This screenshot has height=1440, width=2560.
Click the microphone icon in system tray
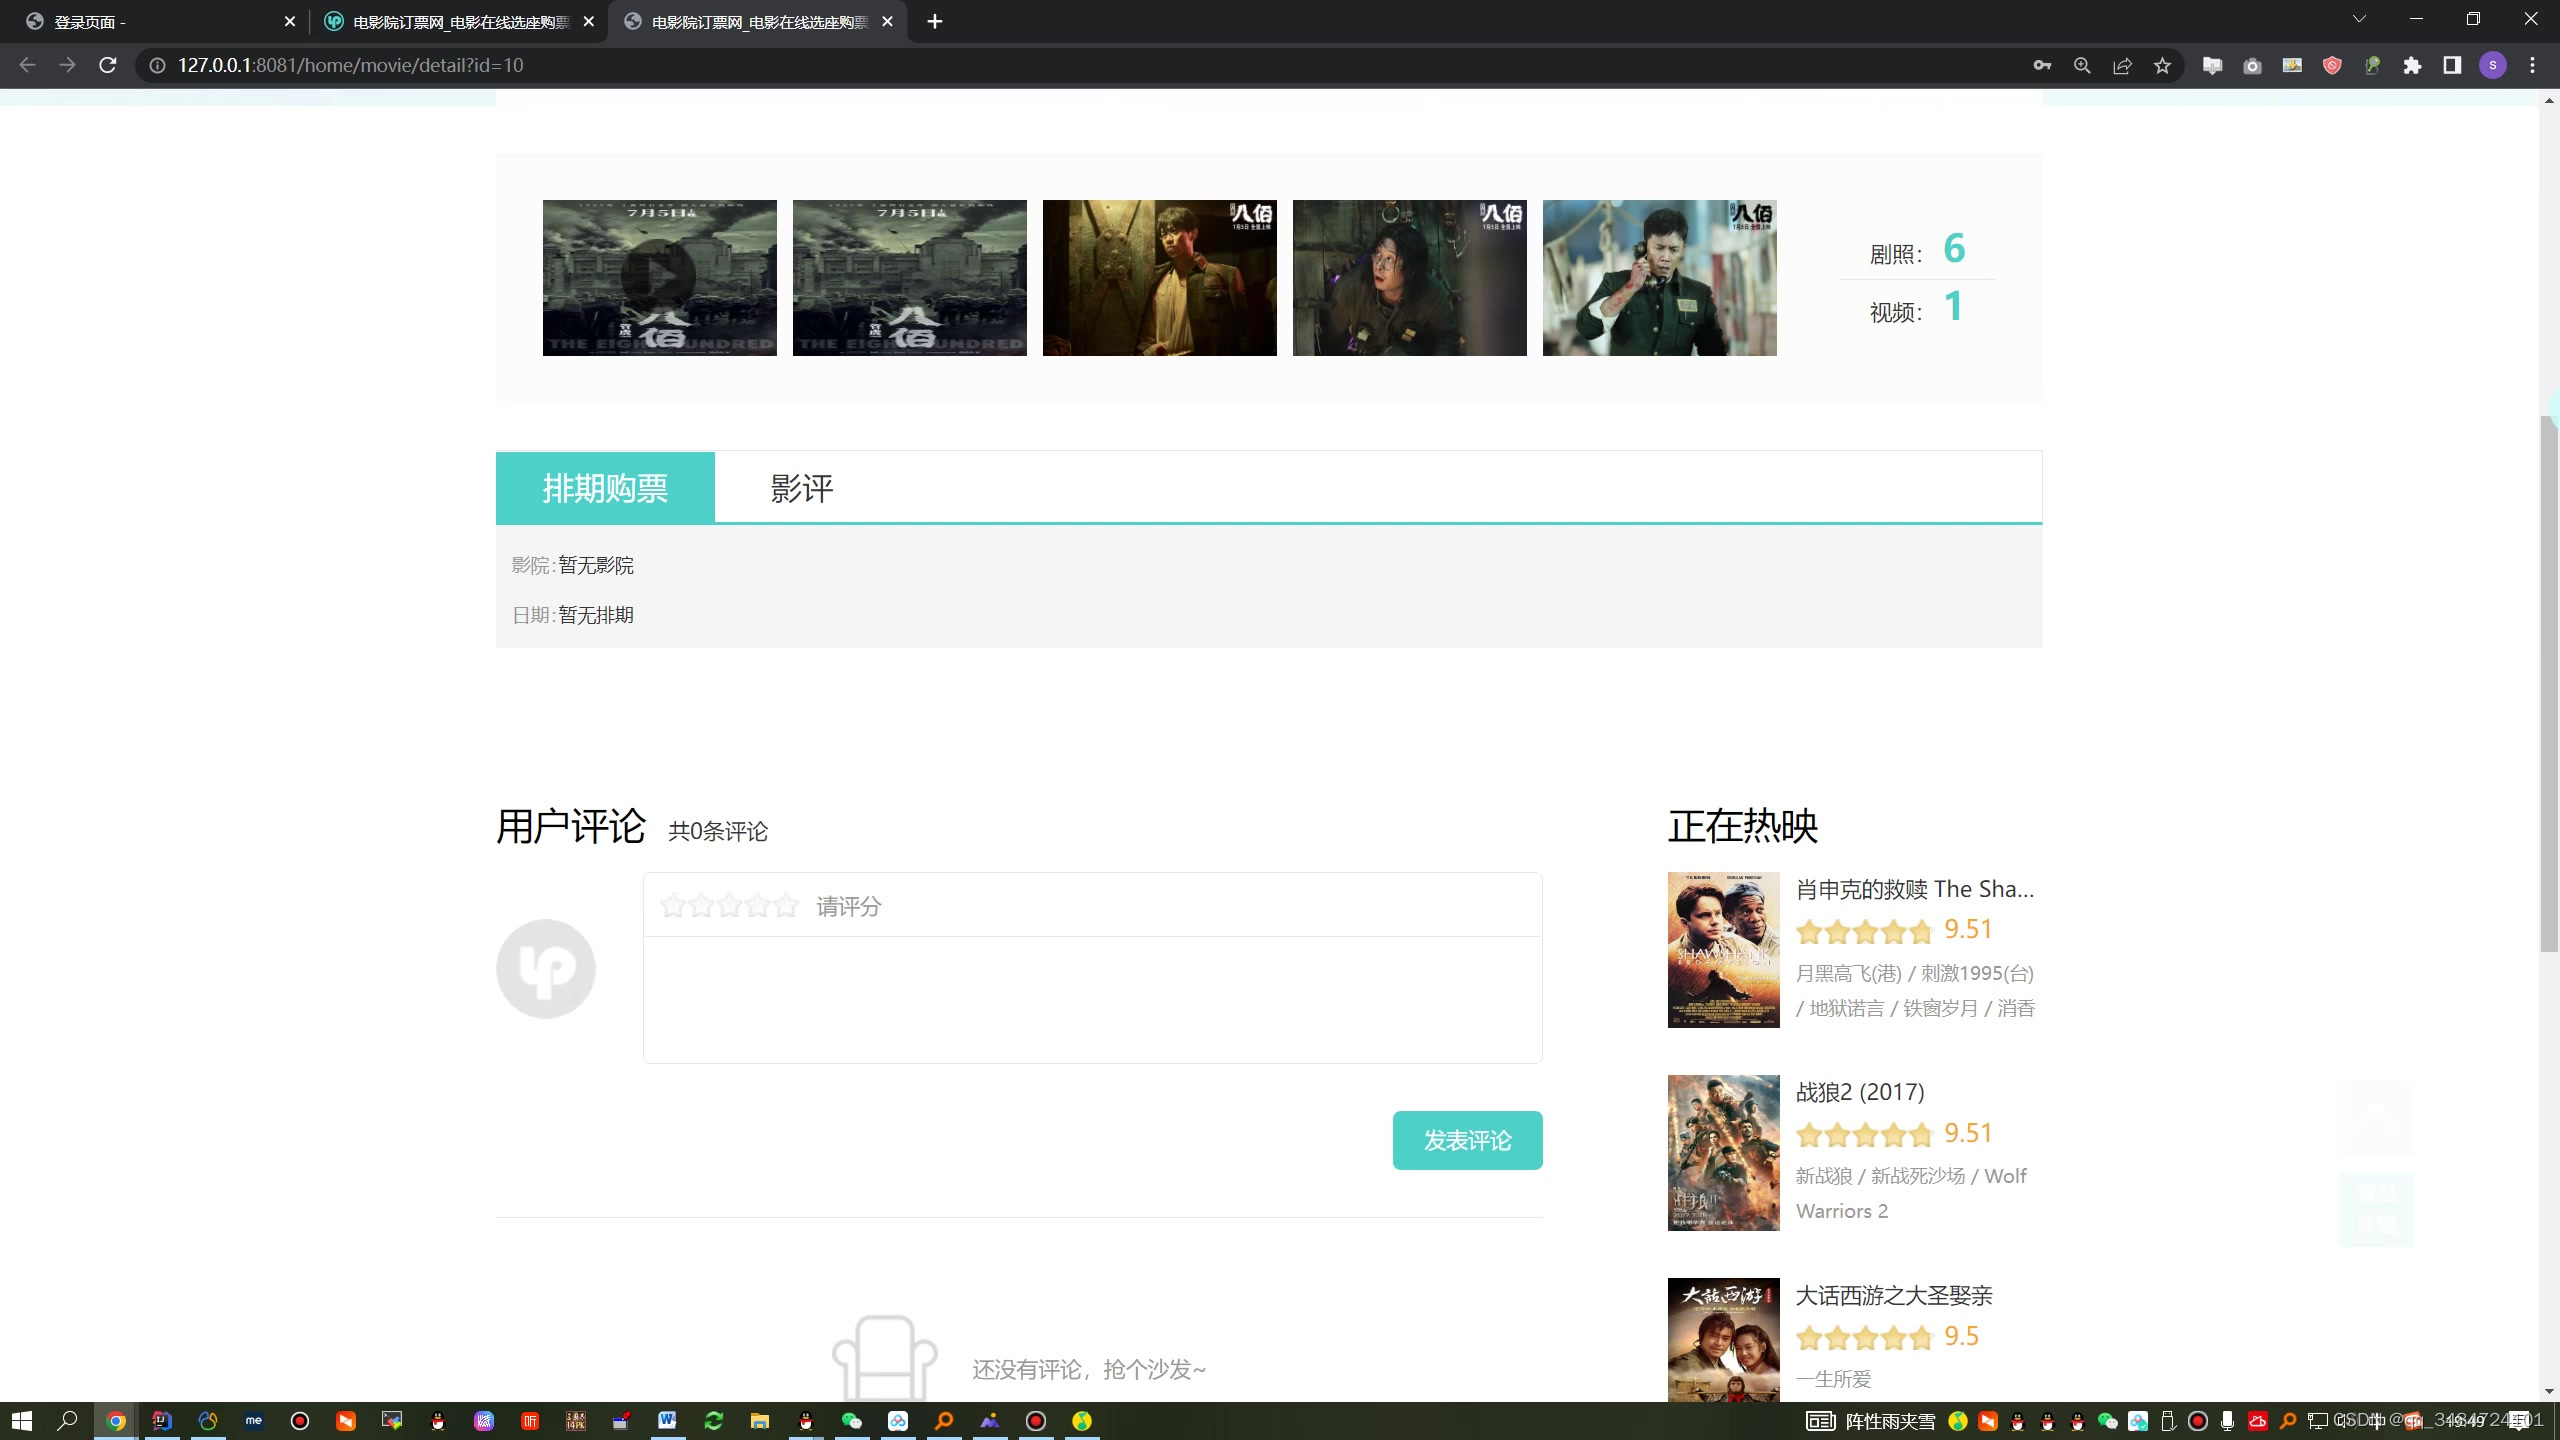pos(2227,1421)
